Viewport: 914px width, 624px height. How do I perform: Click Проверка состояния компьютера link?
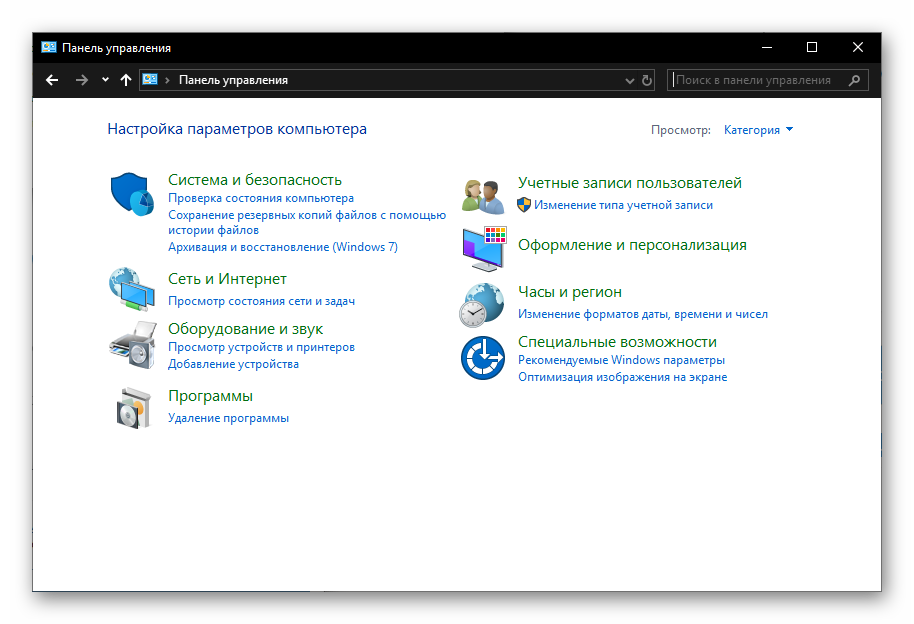click(261, 198)
